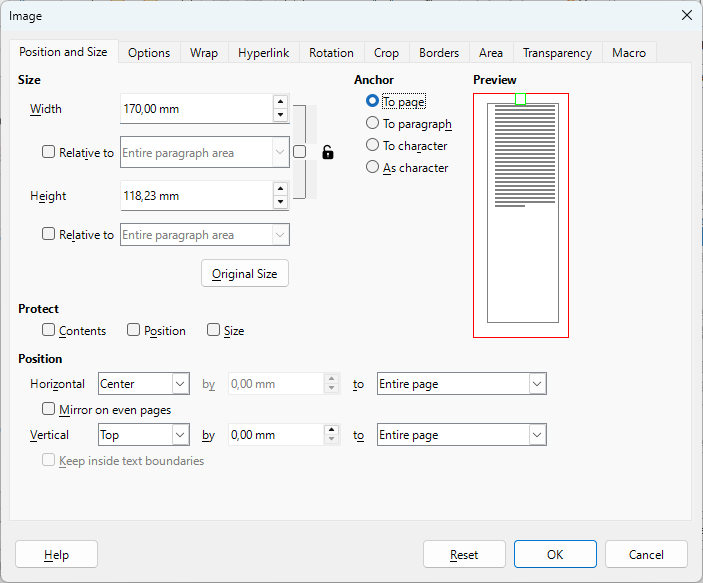Increase vertical offset with up arrow

(x=331, y=430)
